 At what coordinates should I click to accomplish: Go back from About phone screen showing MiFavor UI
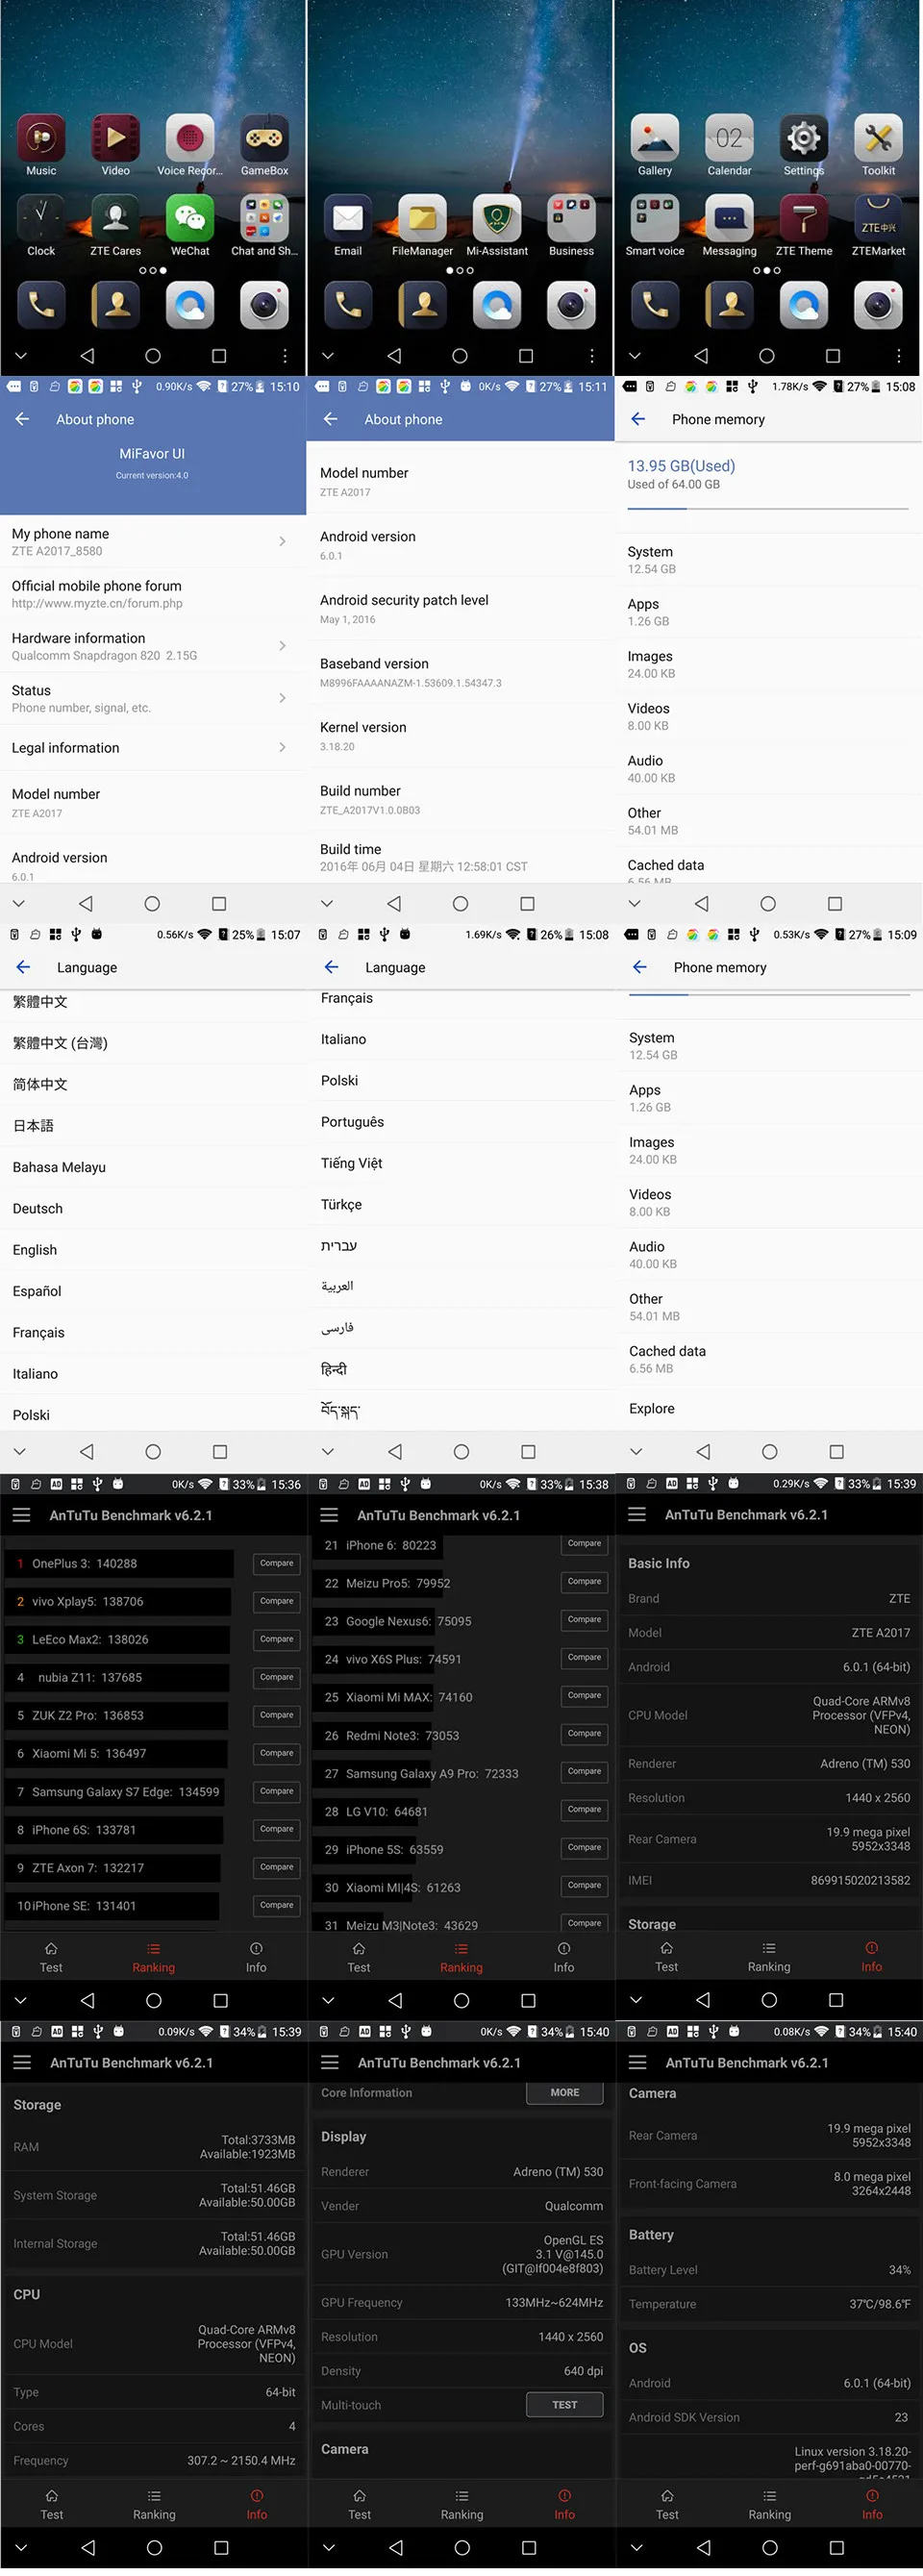click(x=22, y=419)
